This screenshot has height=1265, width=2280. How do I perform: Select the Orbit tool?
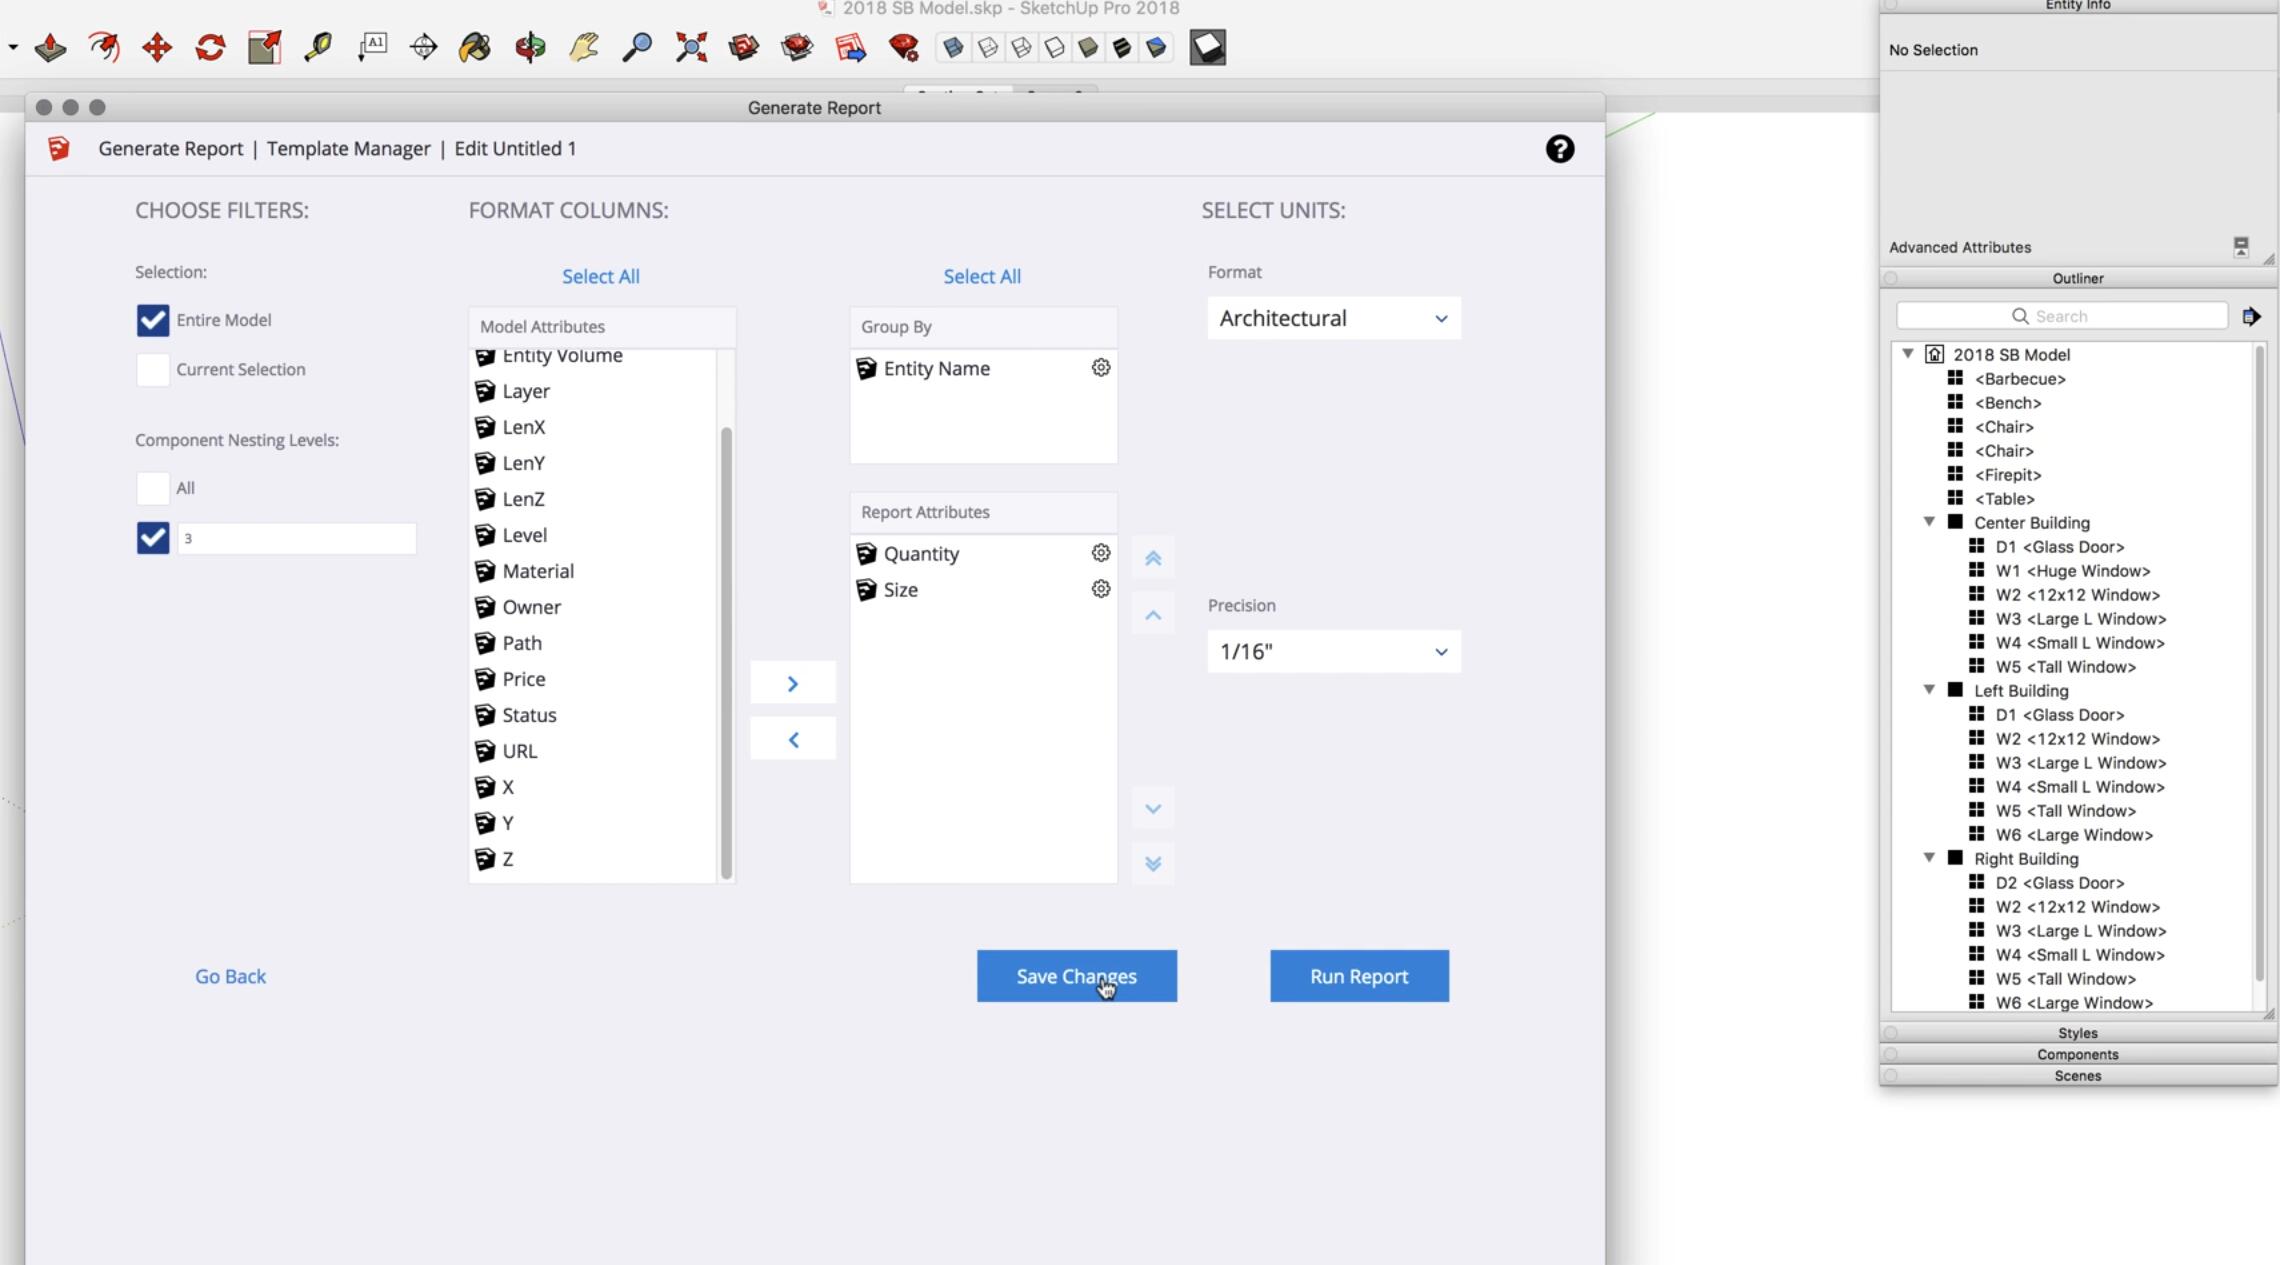pyautogui.click(x=530, y=47)
